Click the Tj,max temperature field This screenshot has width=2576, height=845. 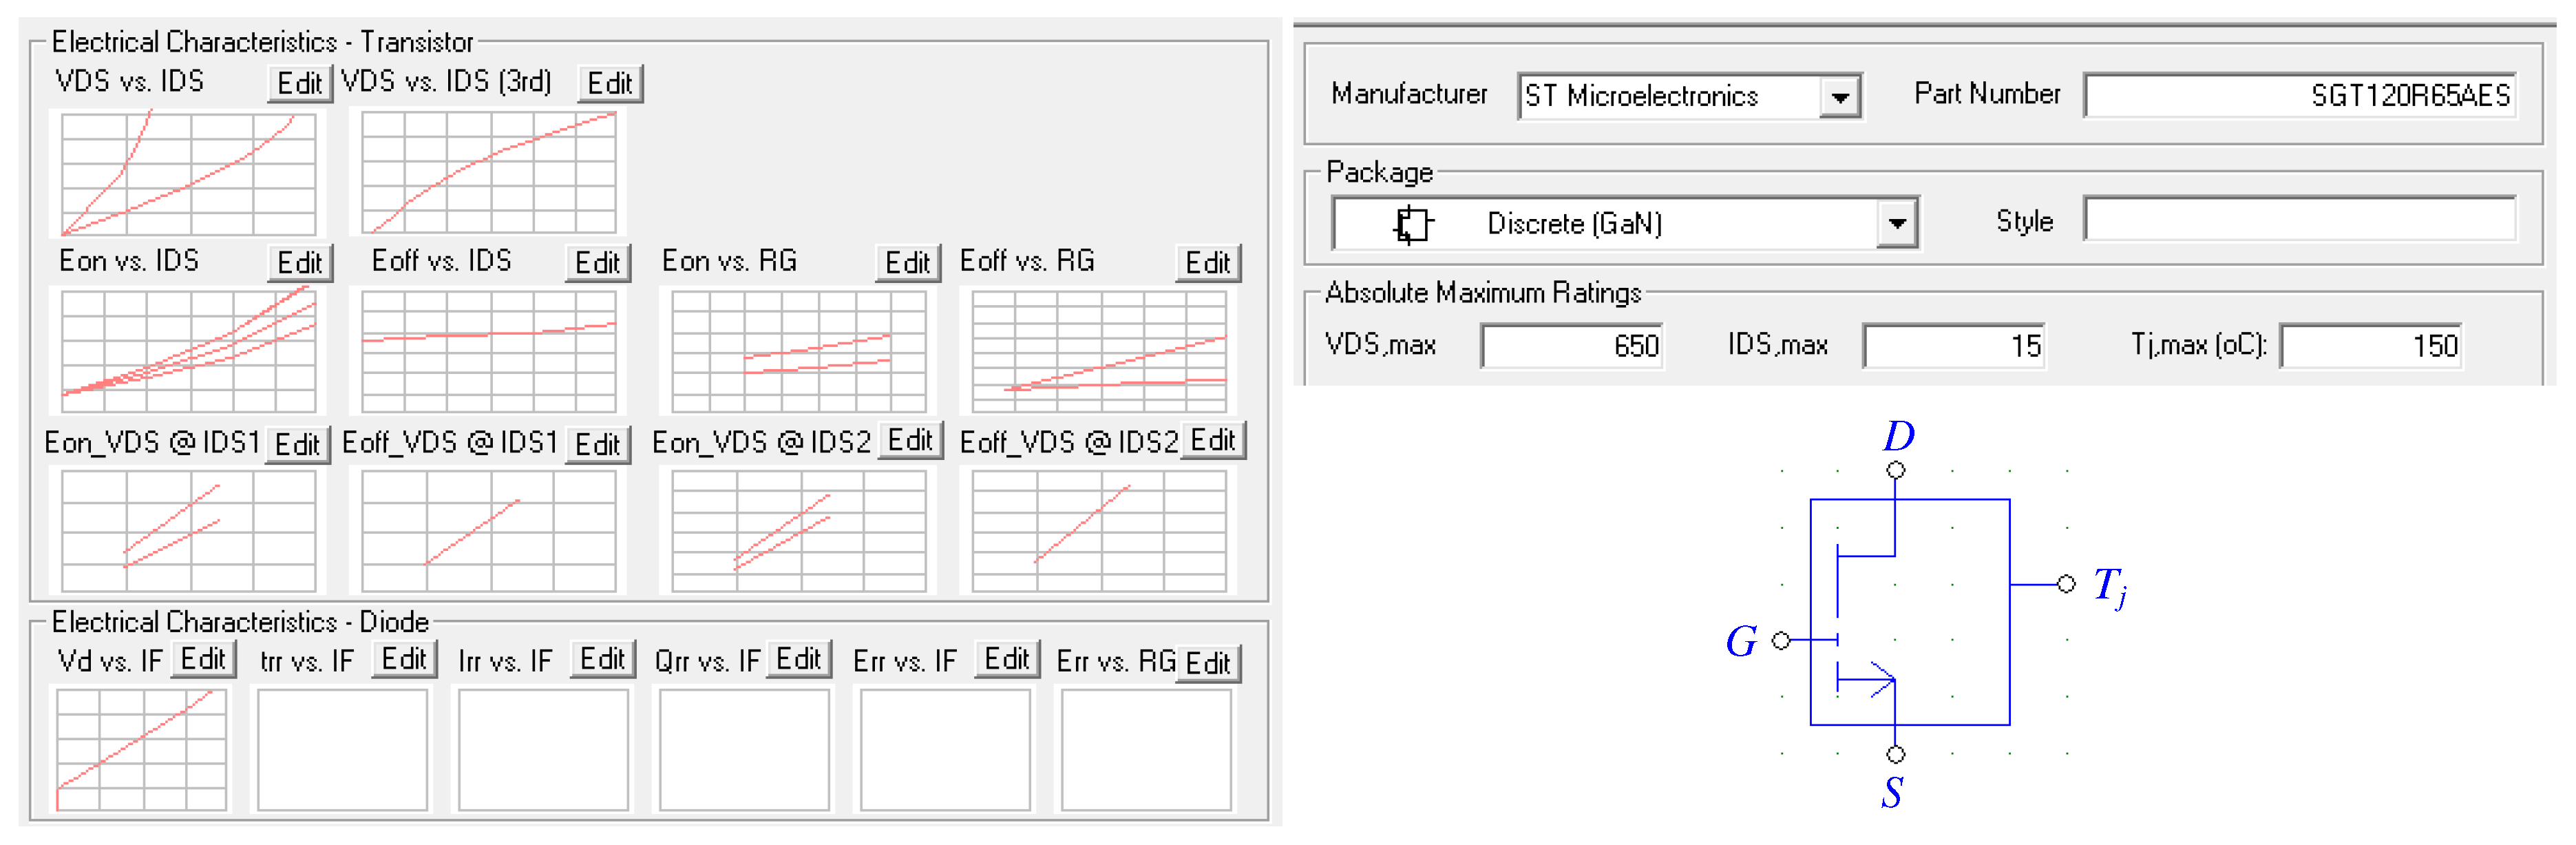click(x=2369, y=346)
